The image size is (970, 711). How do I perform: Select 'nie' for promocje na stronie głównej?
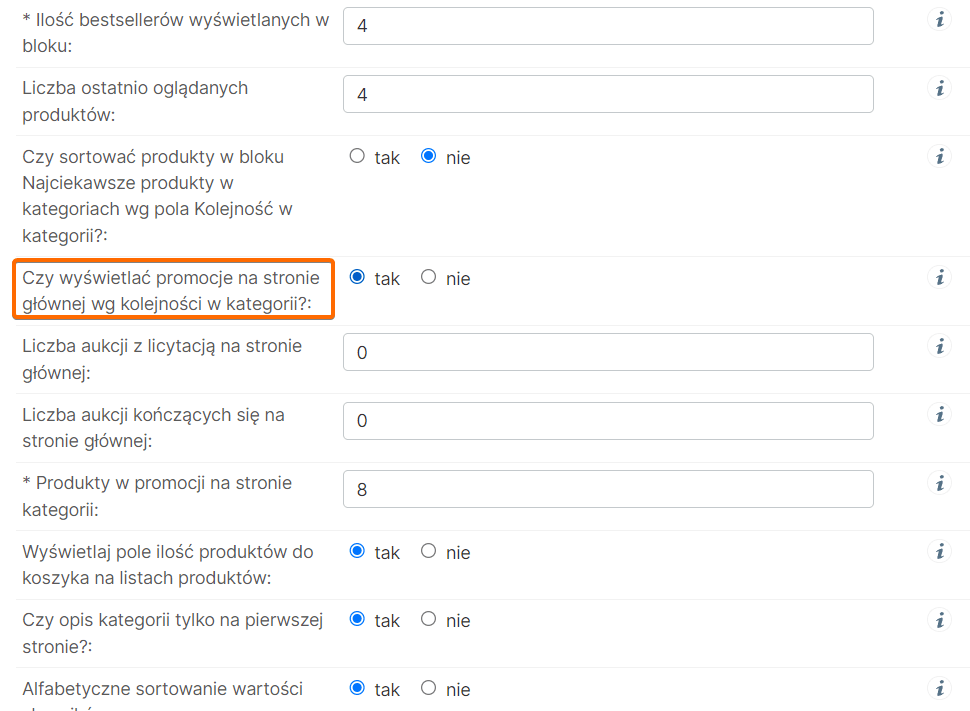point(429,277)
